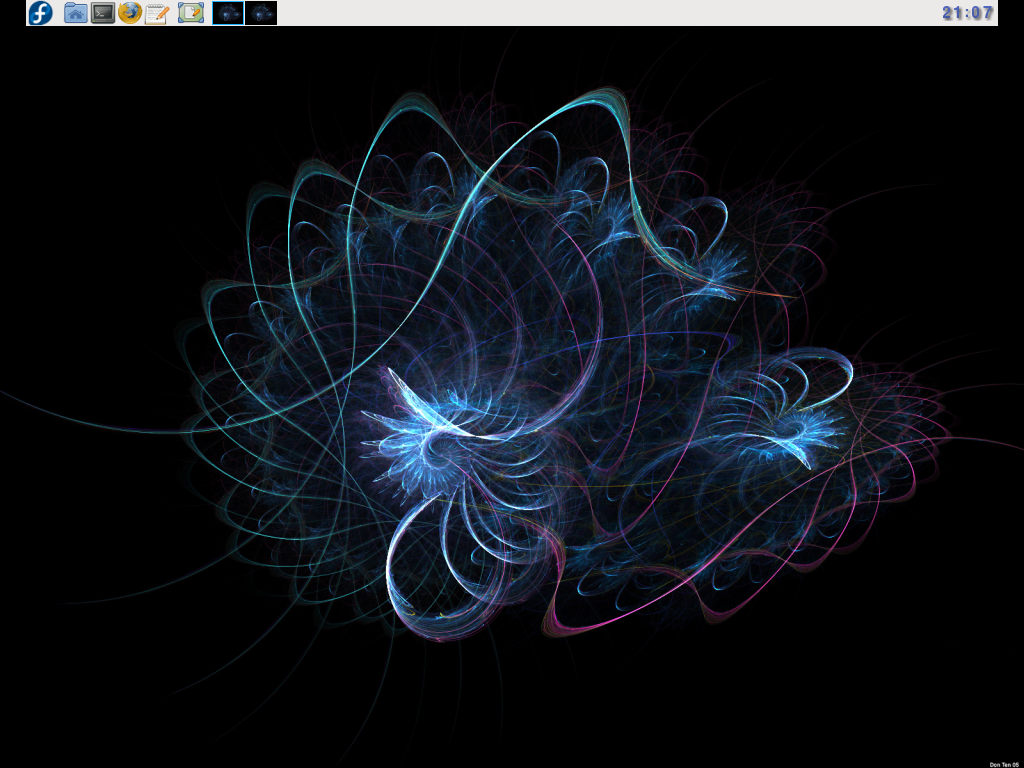Click the Firefox globe launcher
Screen dimensions: 1024x768
pos(129,13)
